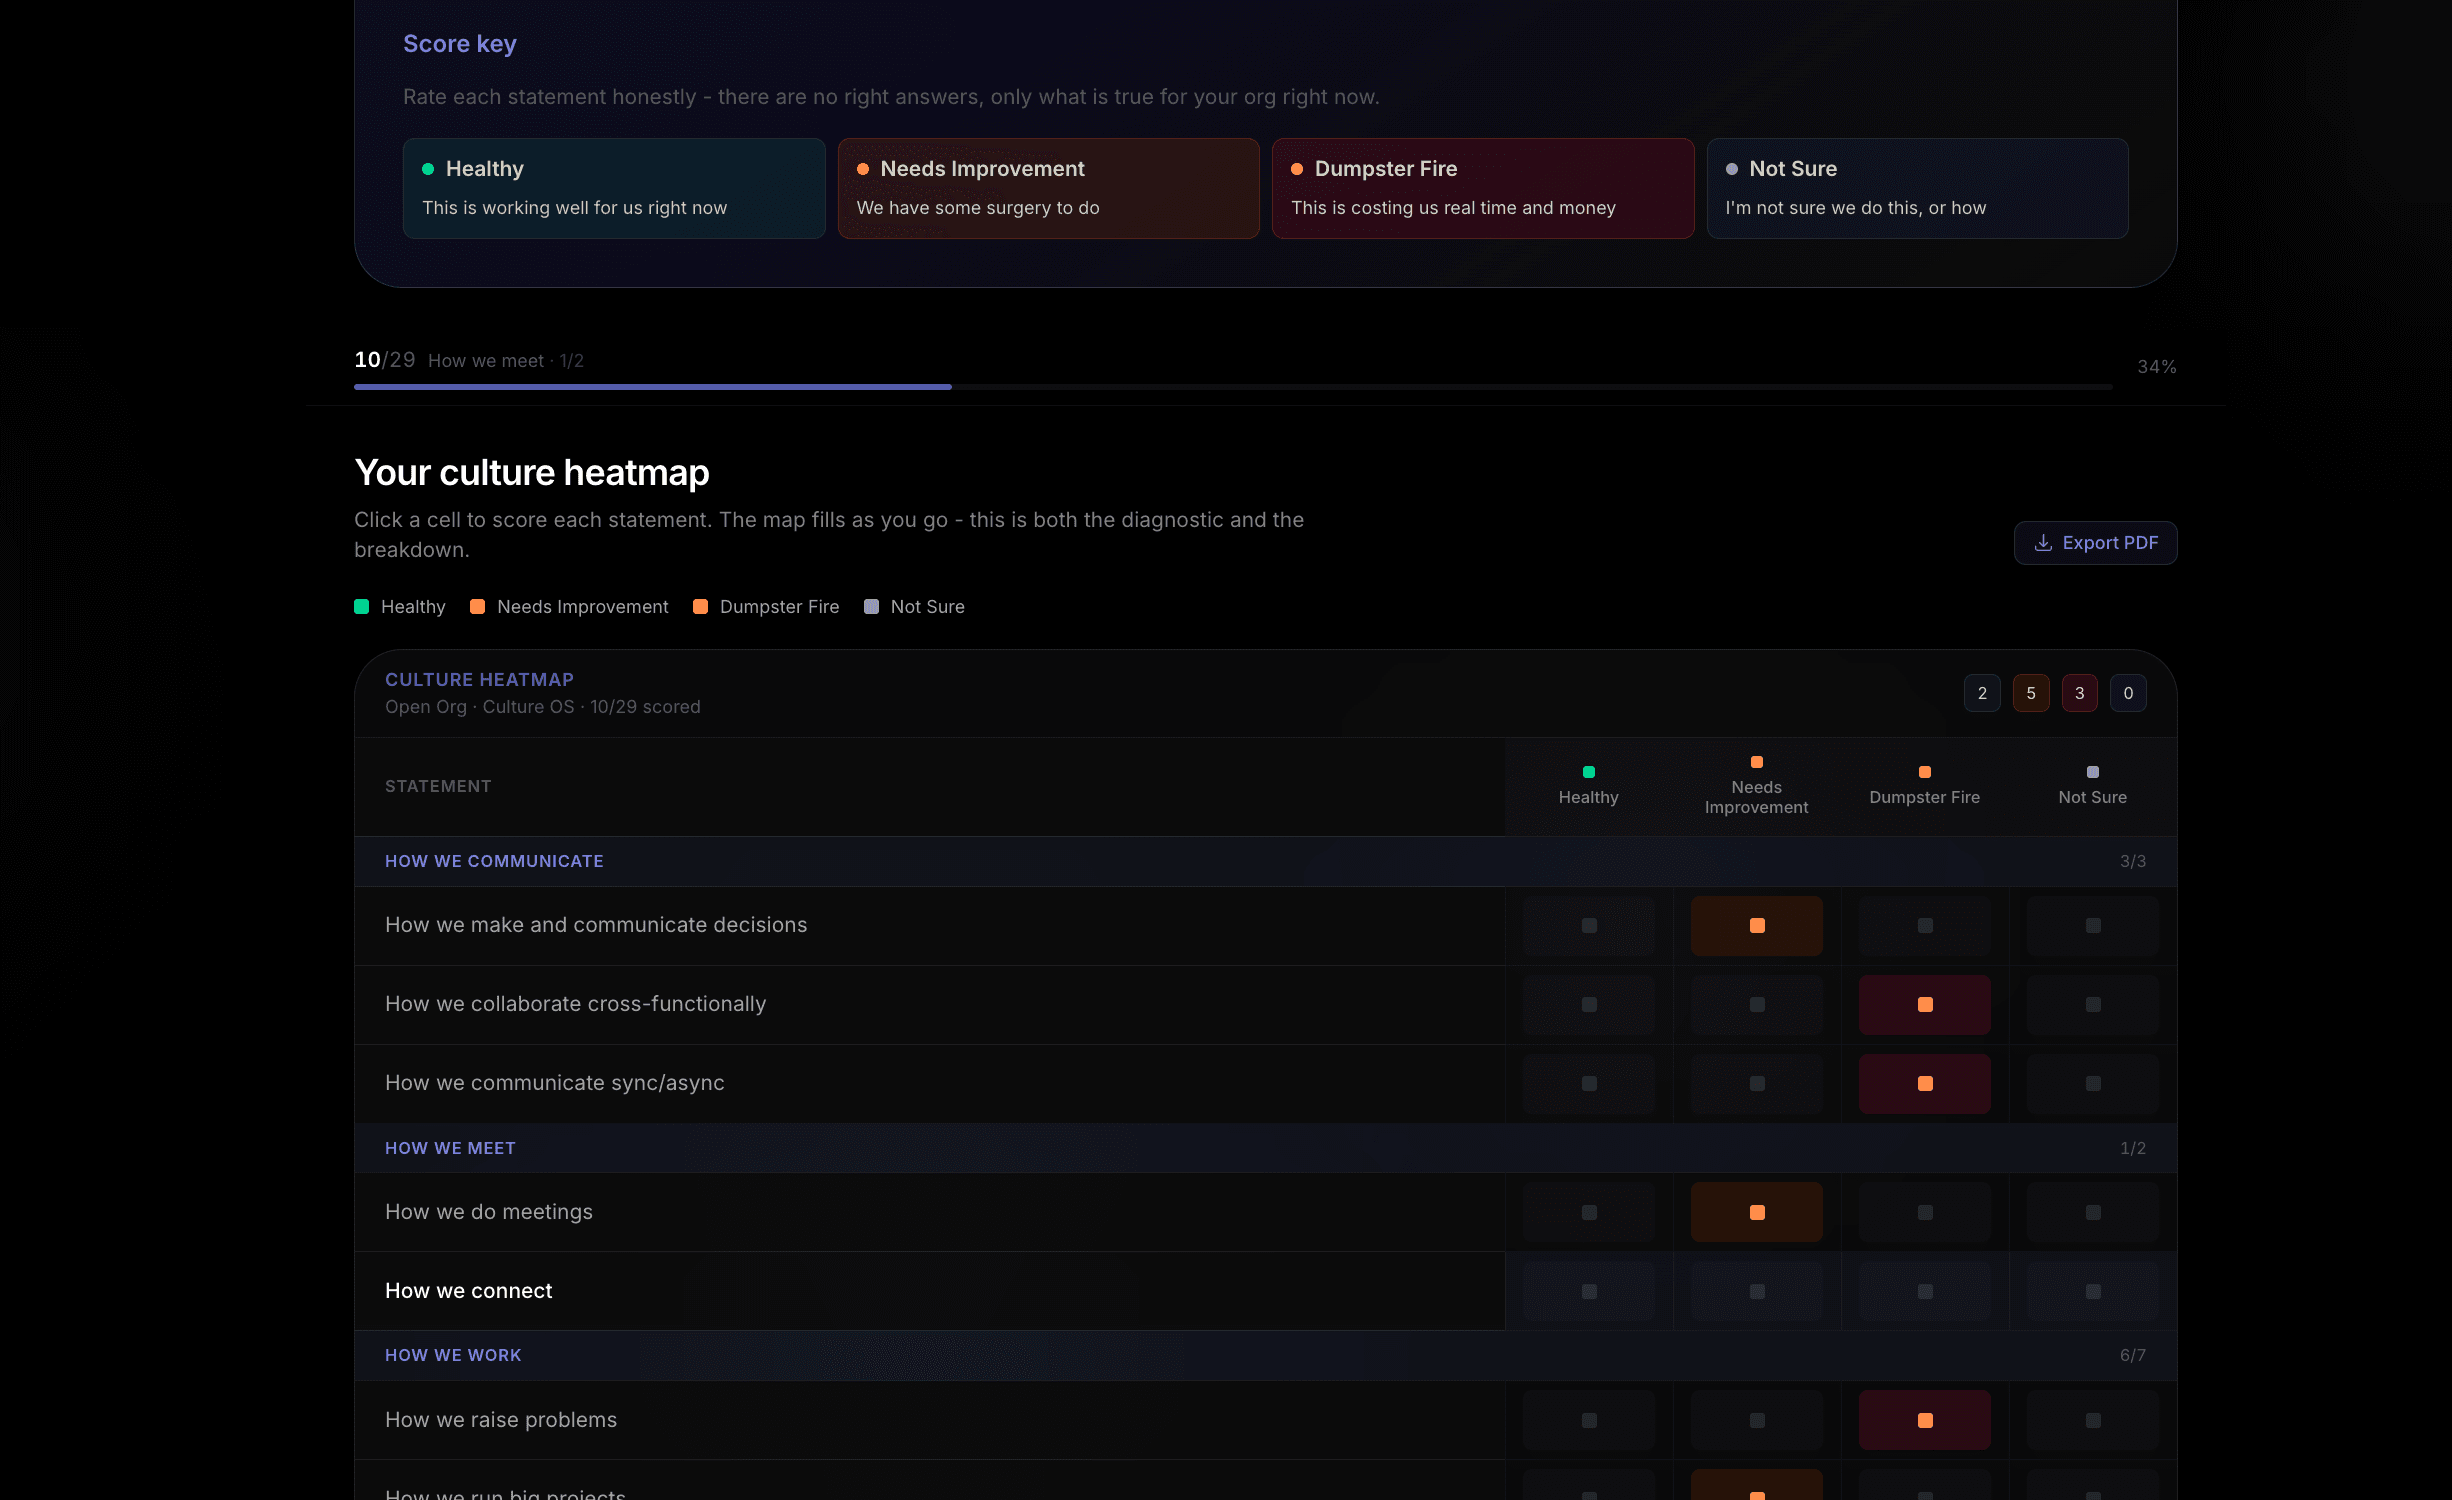Click the '34%' progress percentage
Image resolution: width=2452 pixels, height=1500 pixels.
(x=2157, y=367)
